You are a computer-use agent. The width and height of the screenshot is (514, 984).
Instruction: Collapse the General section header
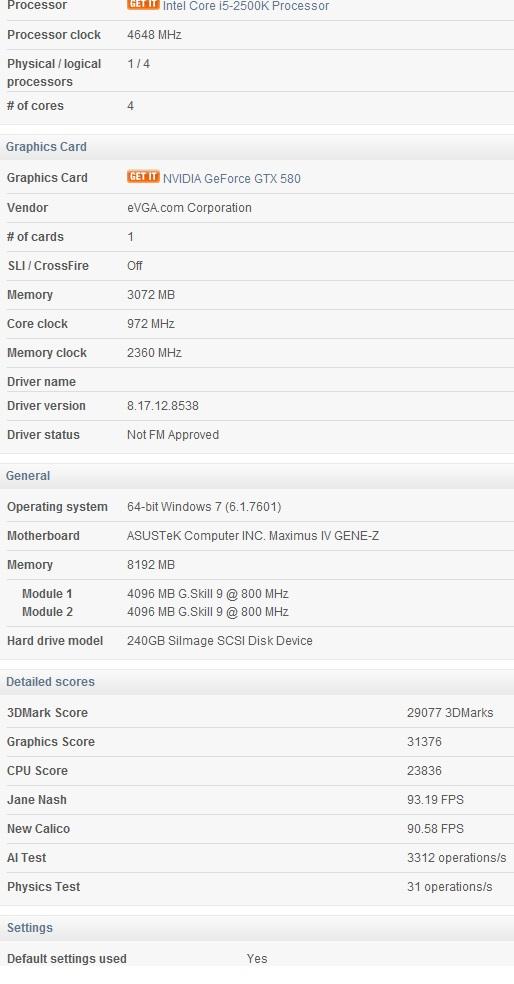pos(257,476)
